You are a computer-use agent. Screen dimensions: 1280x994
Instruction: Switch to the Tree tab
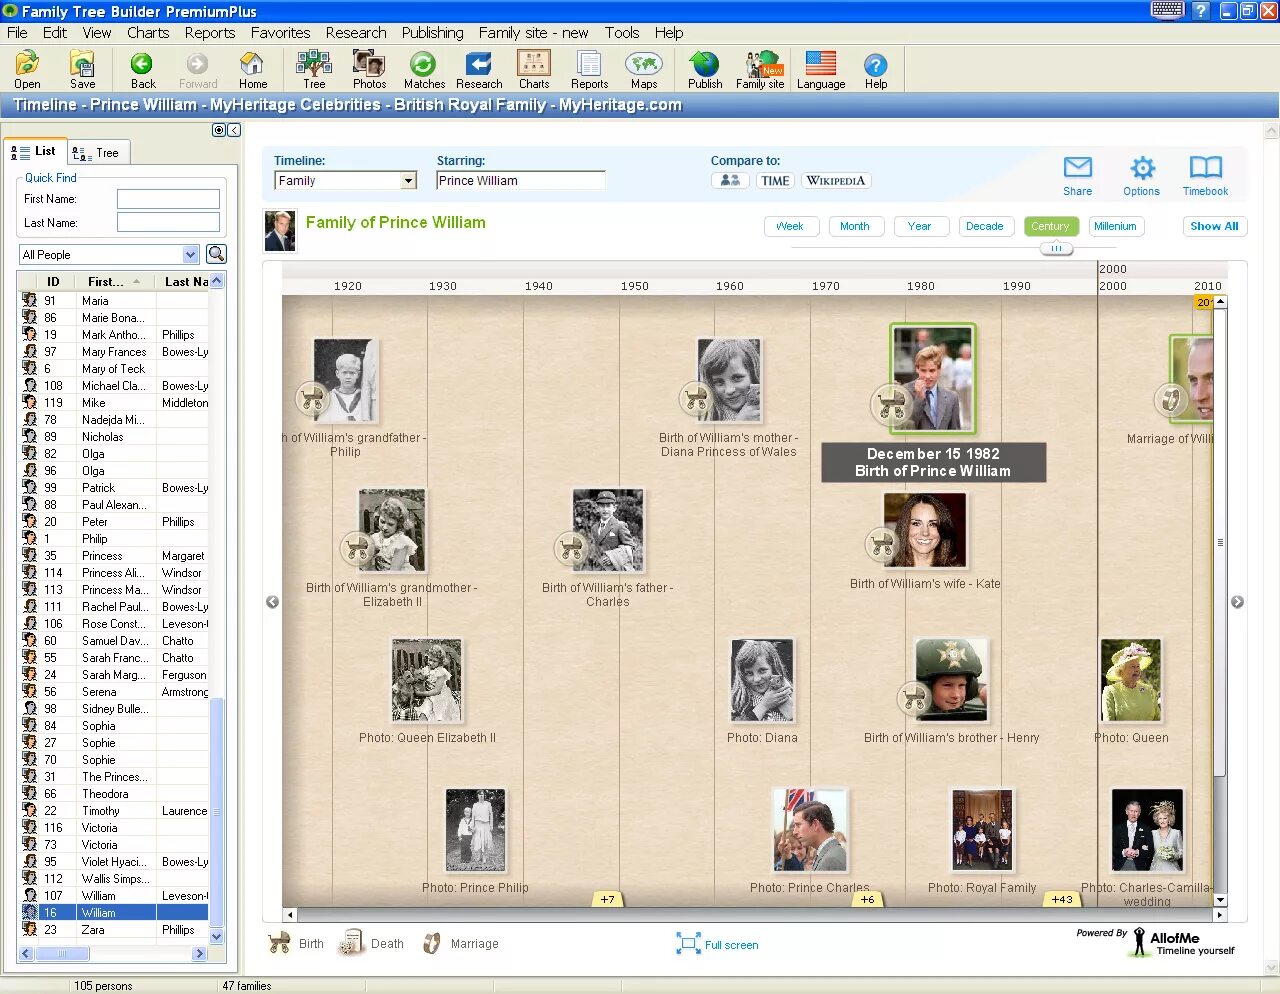(x=97, y=152)
